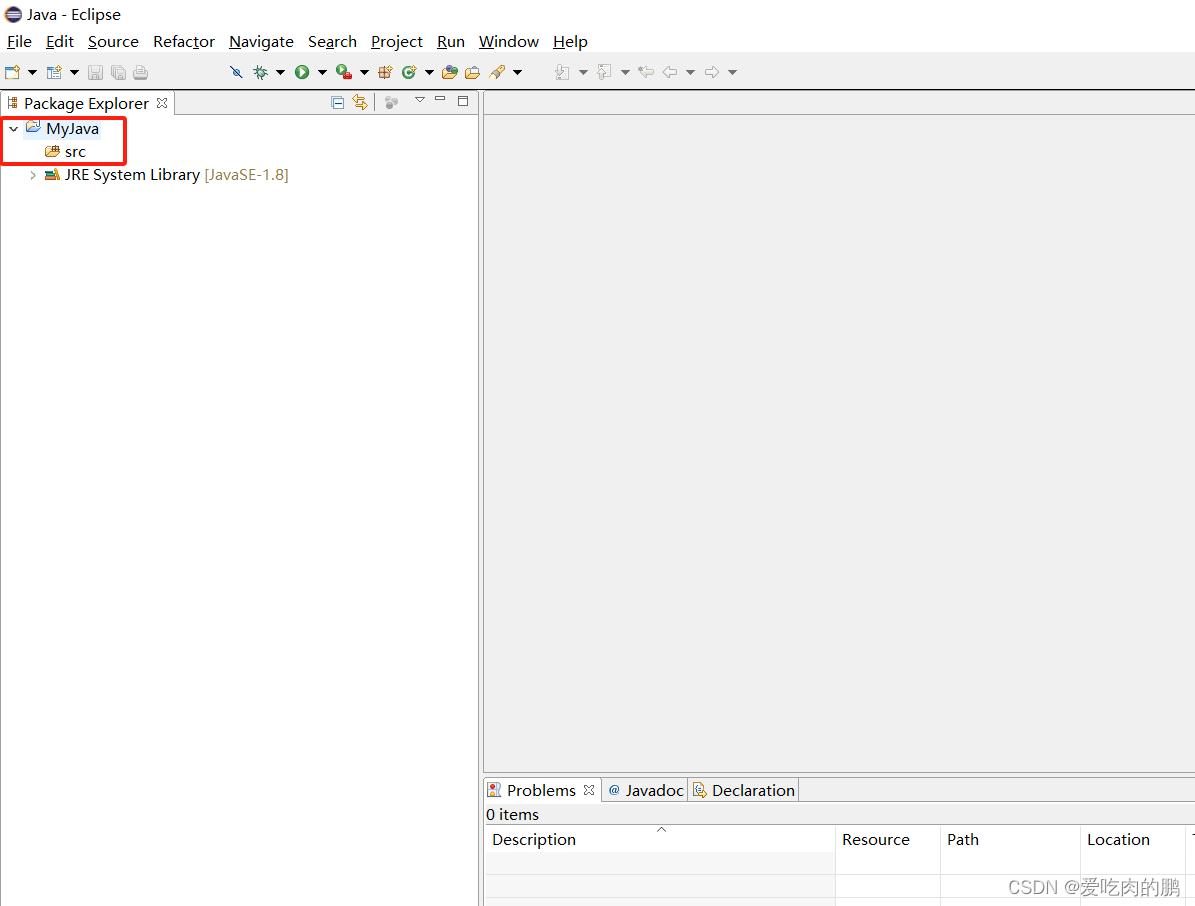Click Collapse All in Package Explorer

[338, 102]
